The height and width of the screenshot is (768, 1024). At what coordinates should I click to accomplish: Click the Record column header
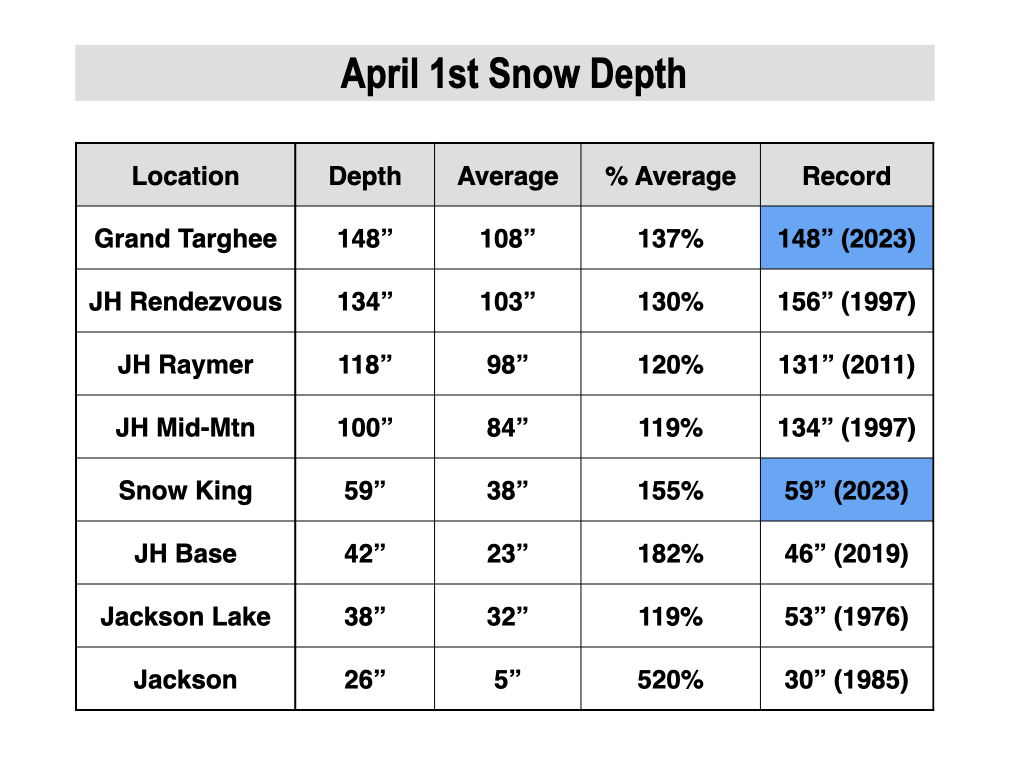click(846, 175)
